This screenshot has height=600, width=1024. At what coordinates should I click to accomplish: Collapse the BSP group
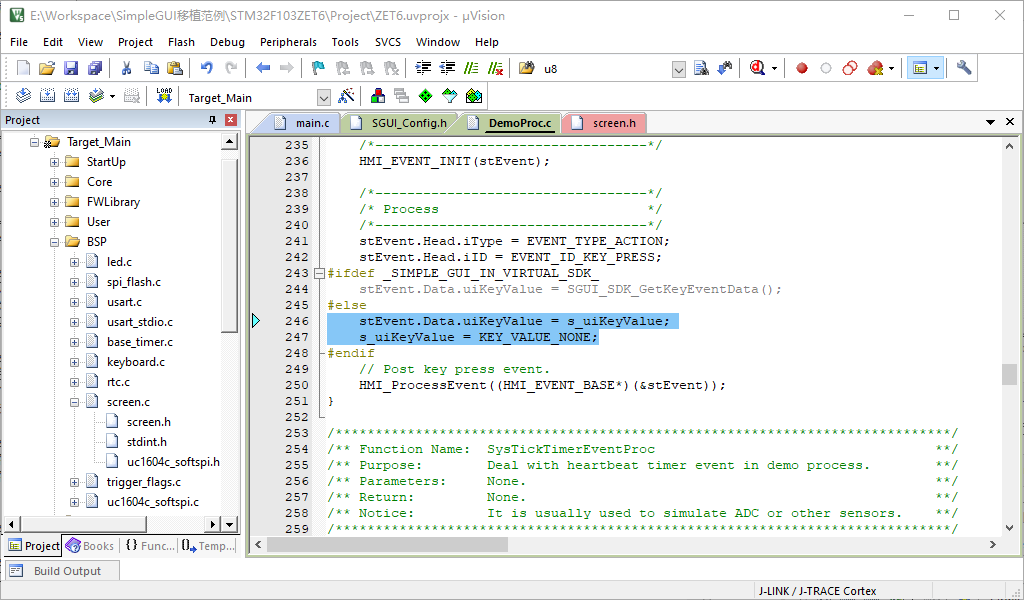tap(54, 242)
